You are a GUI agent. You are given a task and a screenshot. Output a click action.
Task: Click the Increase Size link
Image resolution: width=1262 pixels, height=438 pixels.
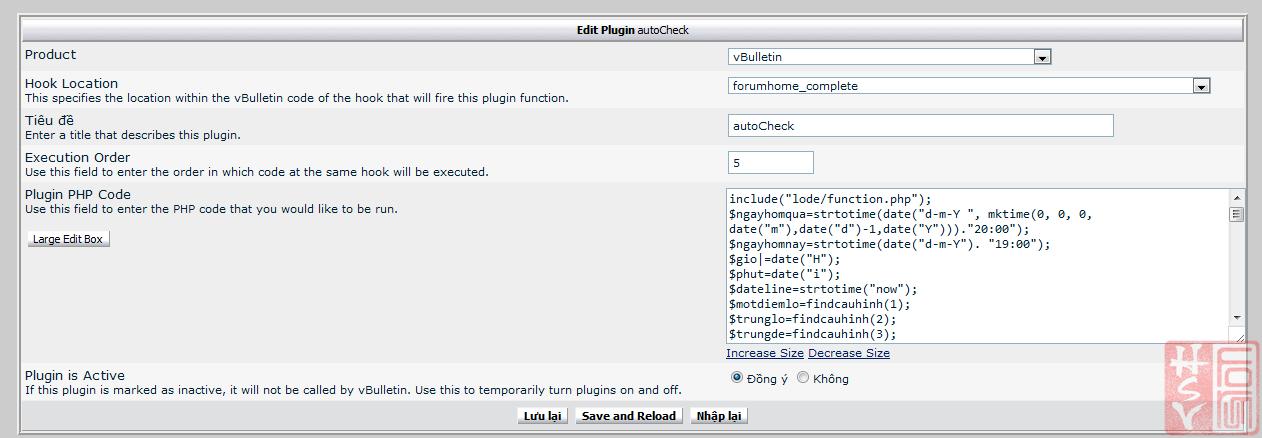(765, 353)
